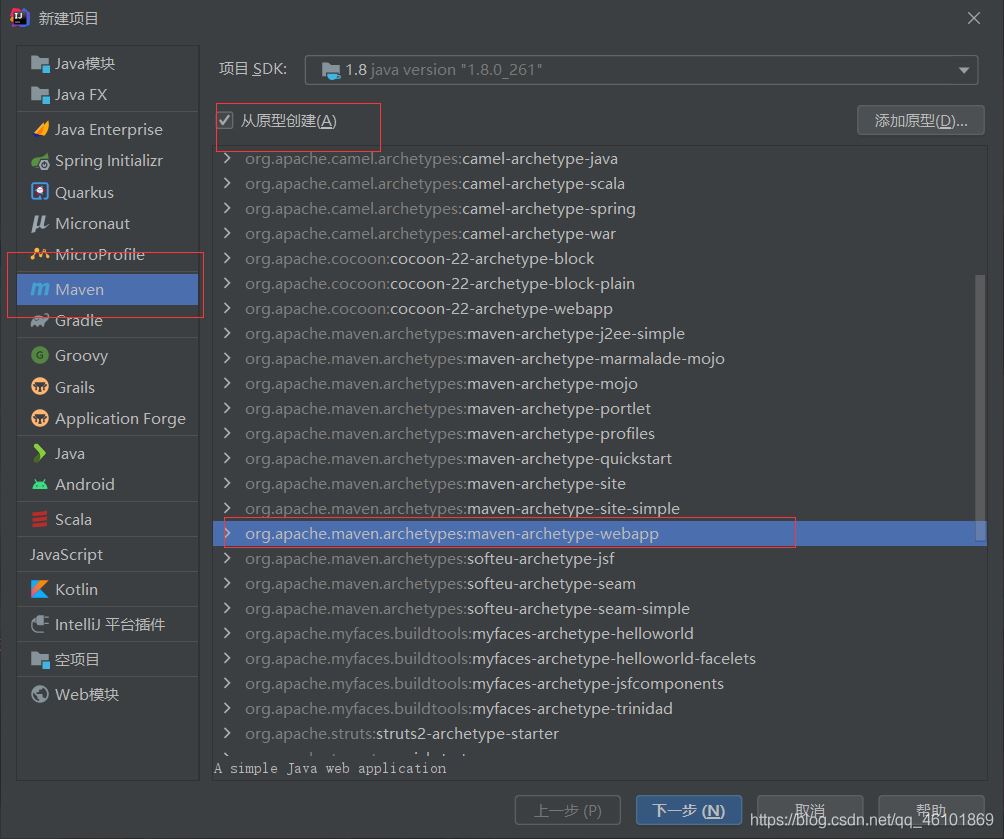Expand maven-archetype-webapp node
The height and width of the screenshot is (839, 1004).
[227, 533]
